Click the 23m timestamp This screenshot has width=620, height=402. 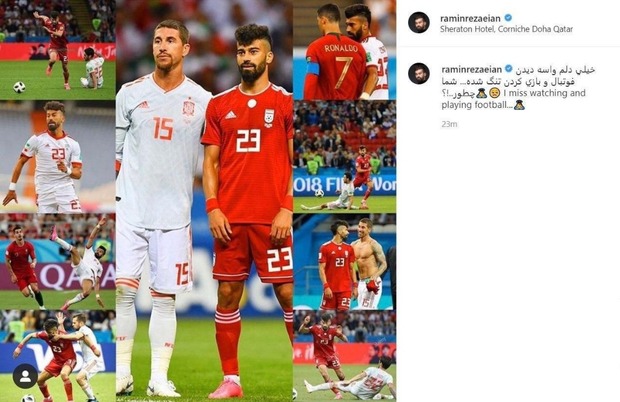click(449, 124)
